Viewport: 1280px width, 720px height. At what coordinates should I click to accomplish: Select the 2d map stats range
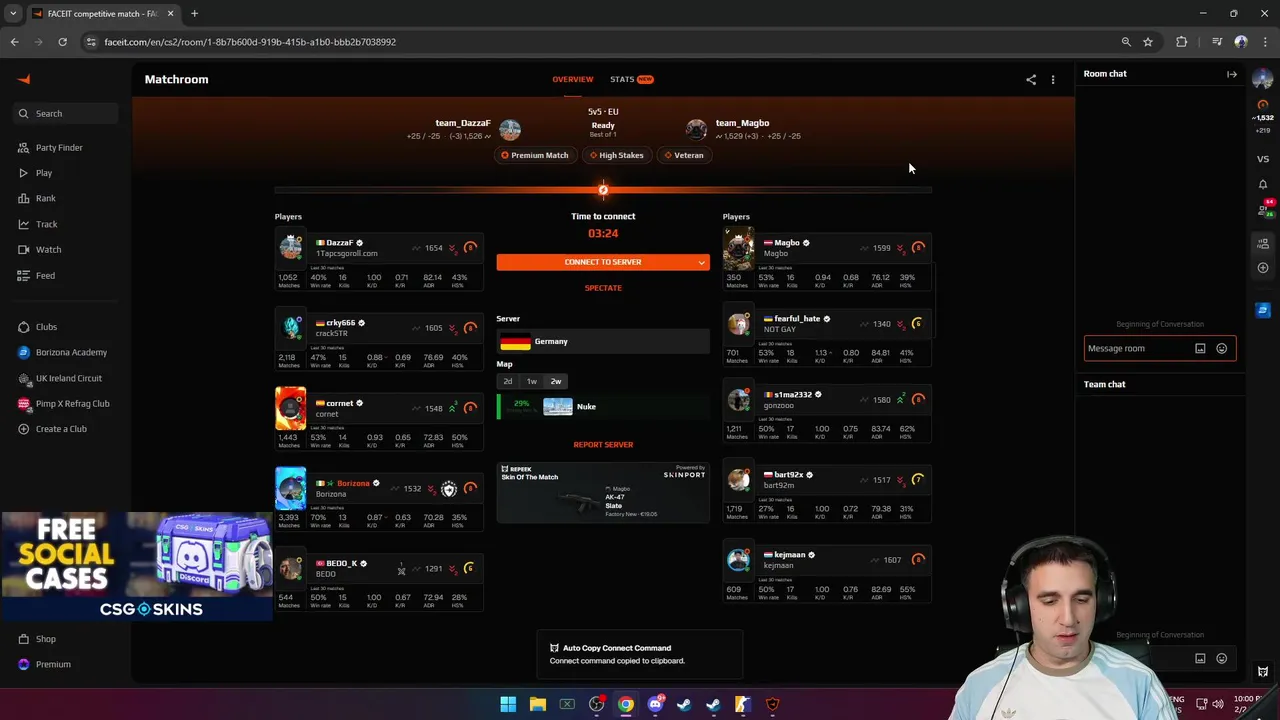508,381
